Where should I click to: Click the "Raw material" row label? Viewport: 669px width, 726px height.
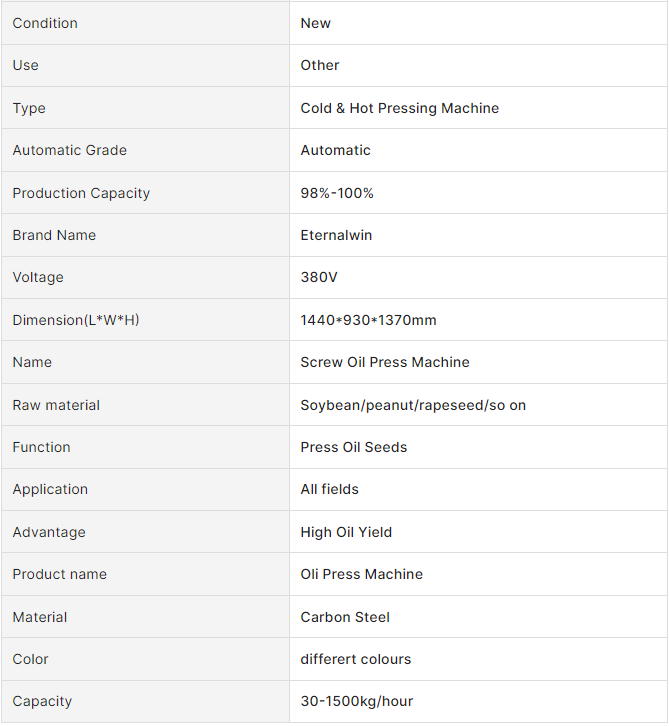tap(56, 405)
